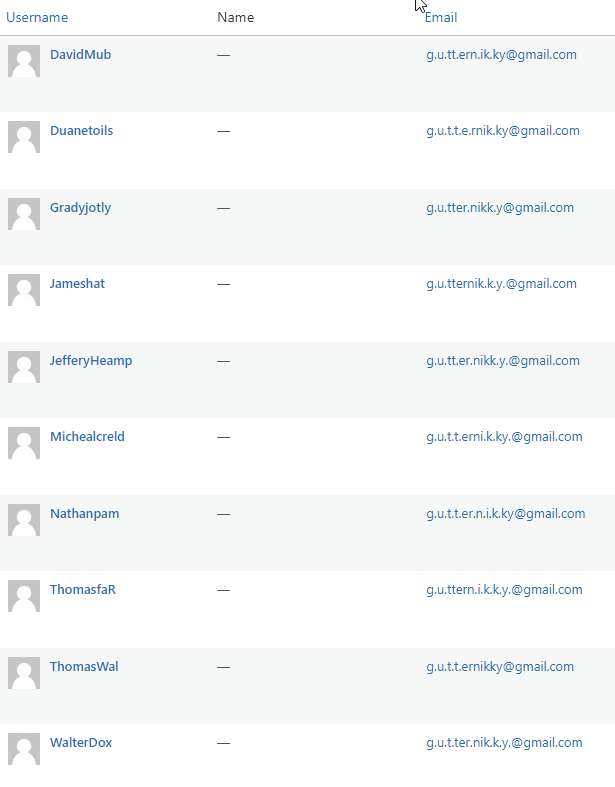Click WalterDox's avatar icon

tap(24, 749)
